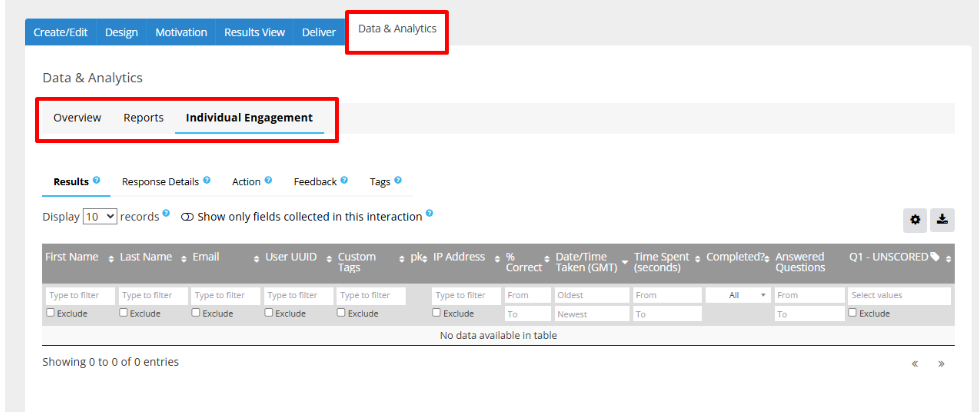This screenshot has height=414, width=979.
Task: Click help icon next to Results tab
Action: point(97,181)
